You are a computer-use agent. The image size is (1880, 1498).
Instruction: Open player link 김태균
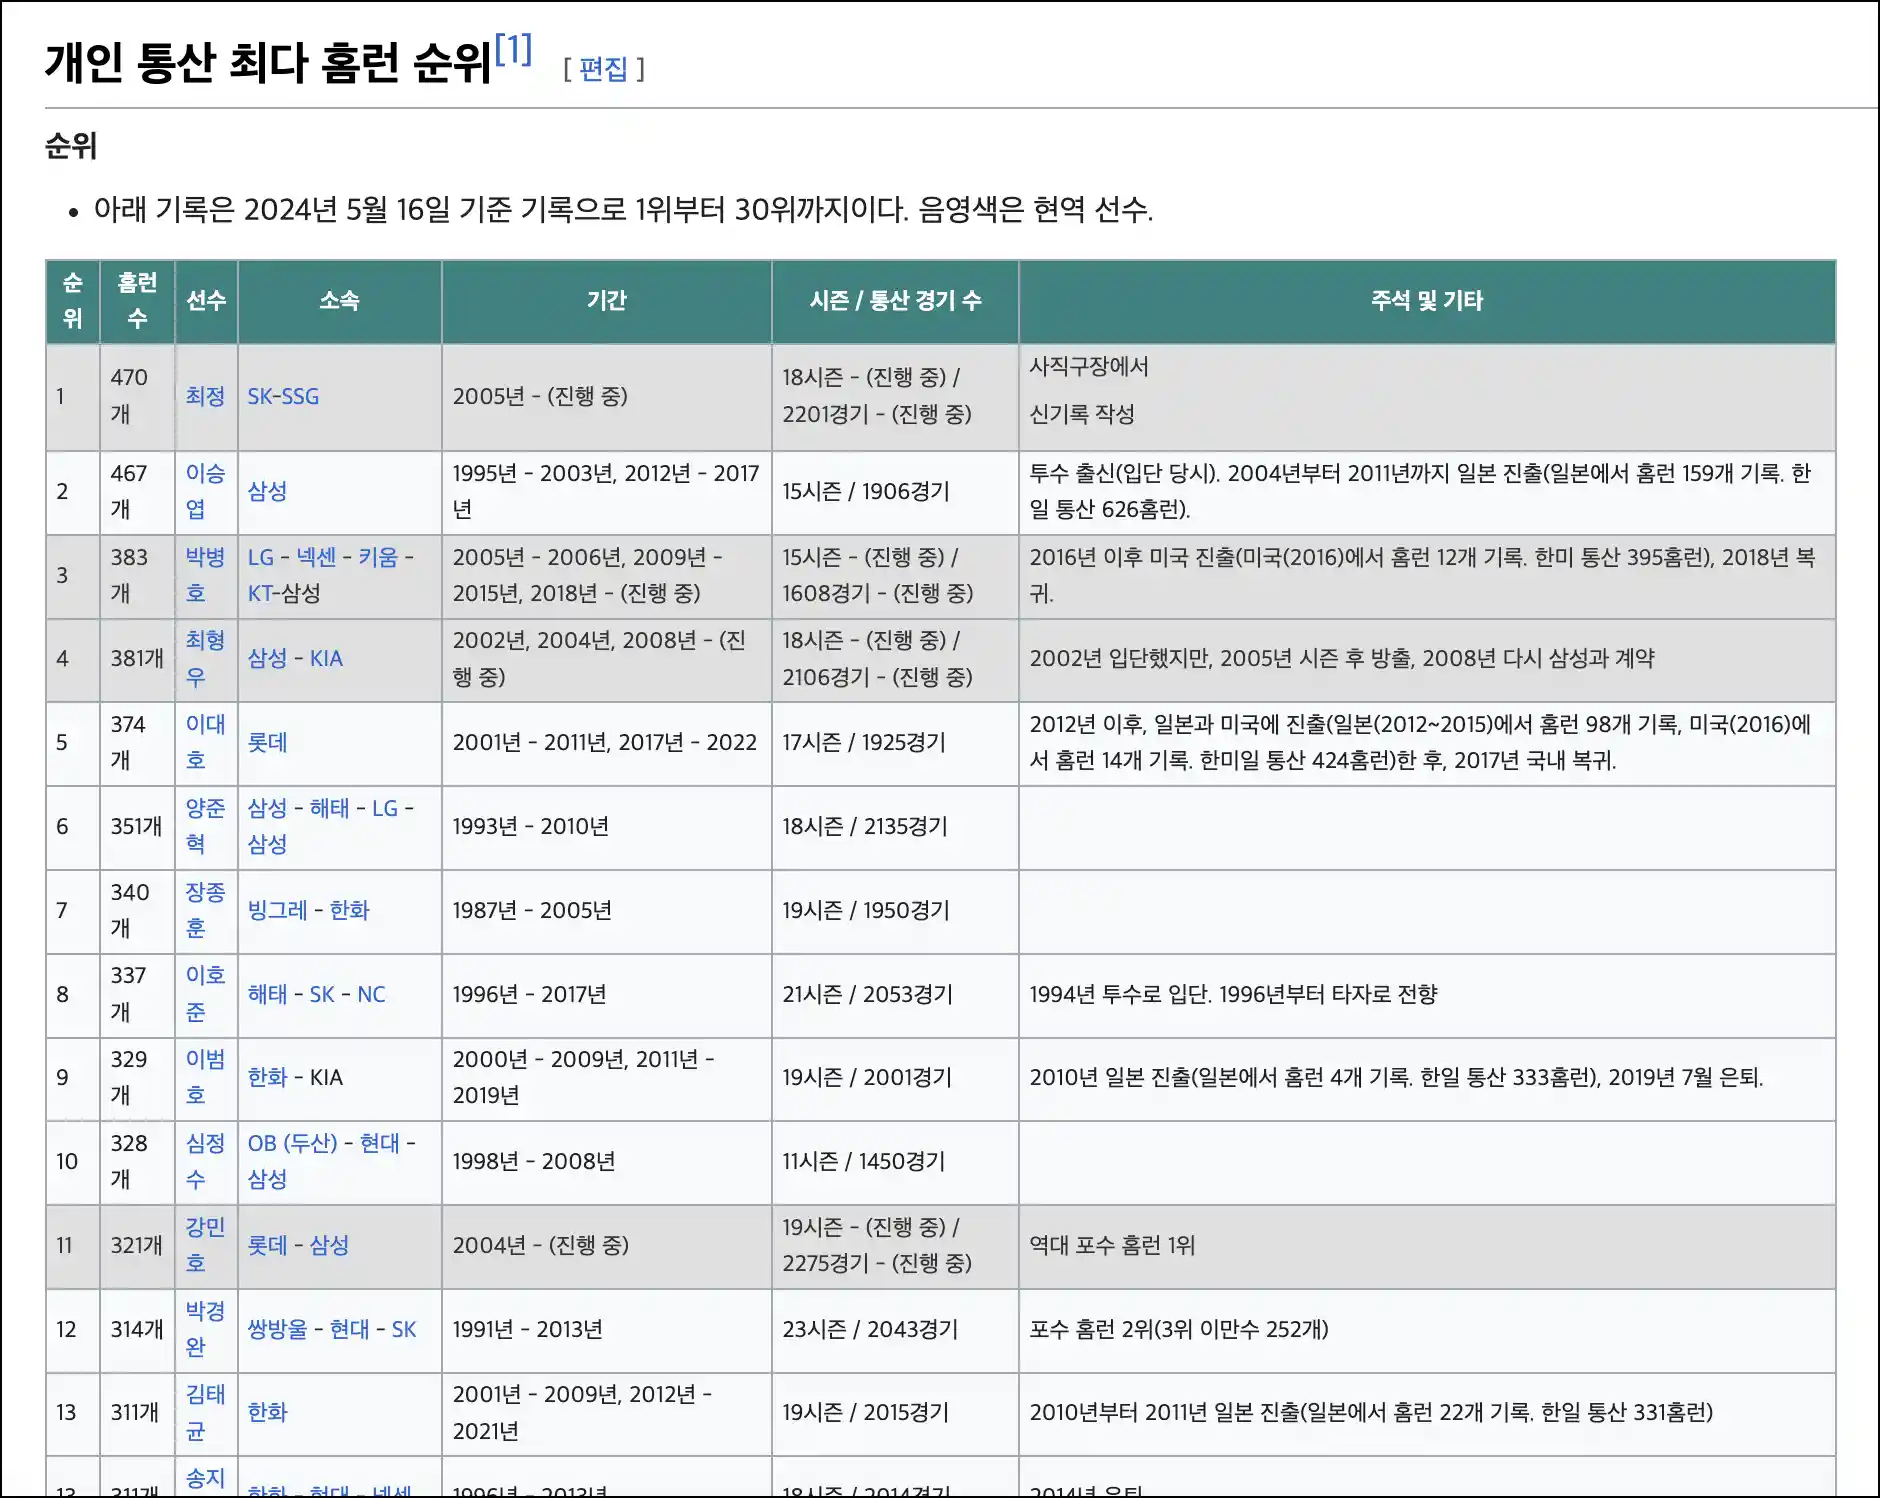click(205, 1412)
